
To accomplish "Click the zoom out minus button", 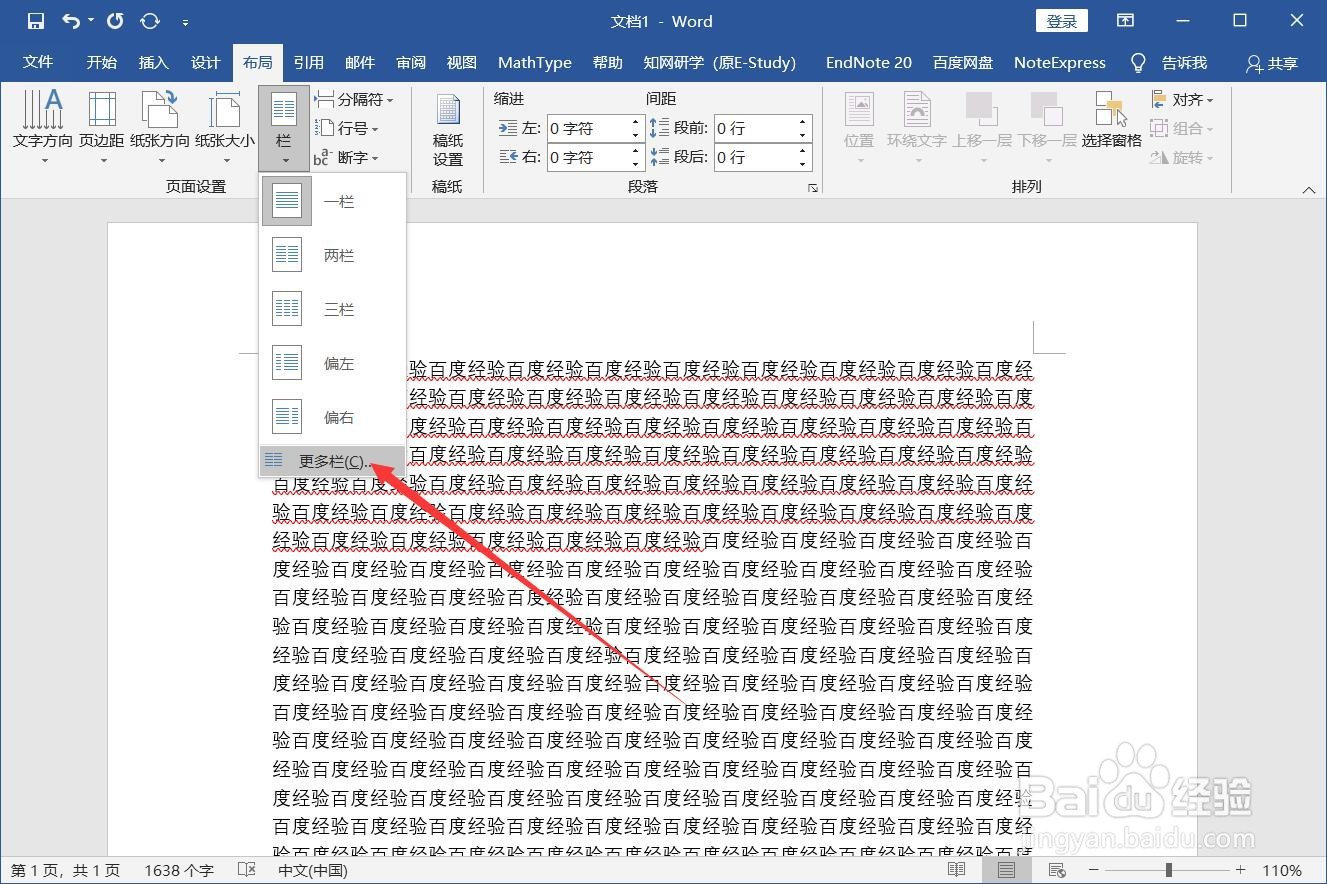I will (x=1094, y=870).
